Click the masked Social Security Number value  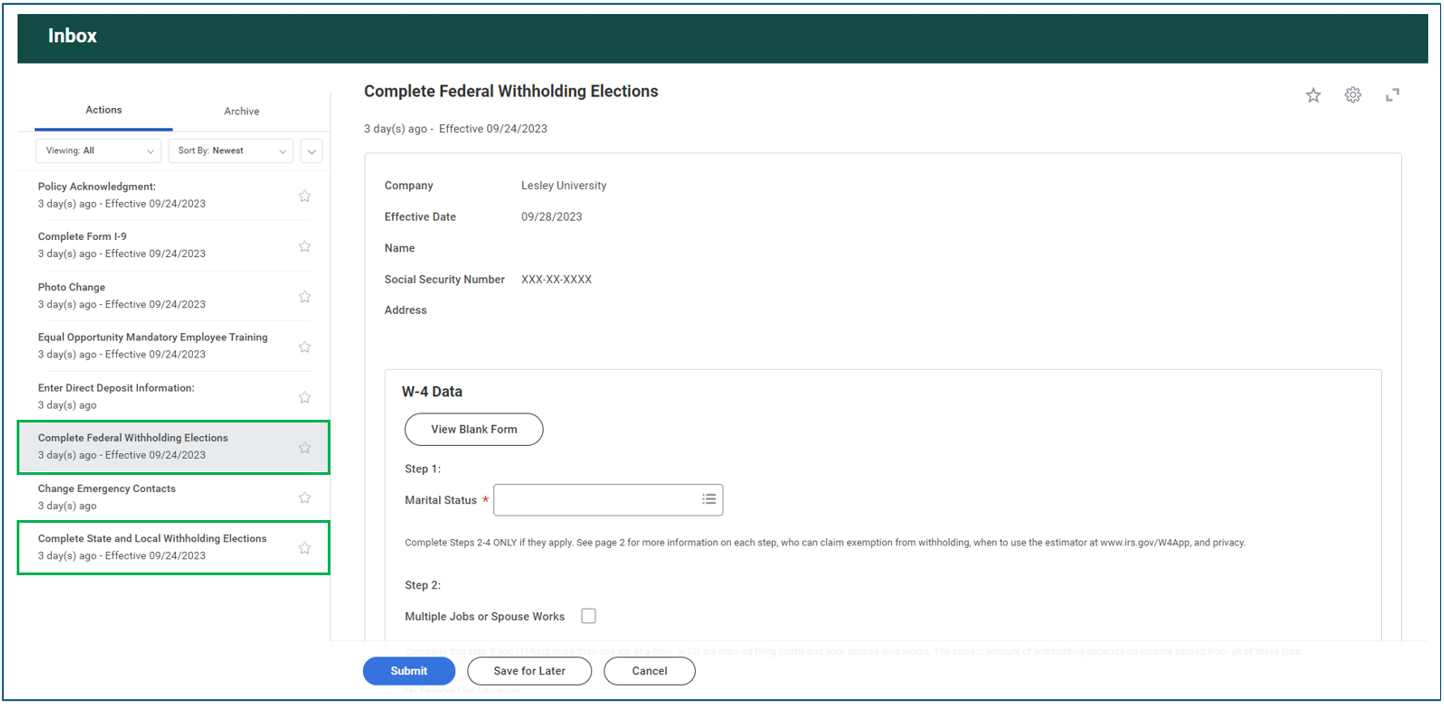(x=557, y=279)
